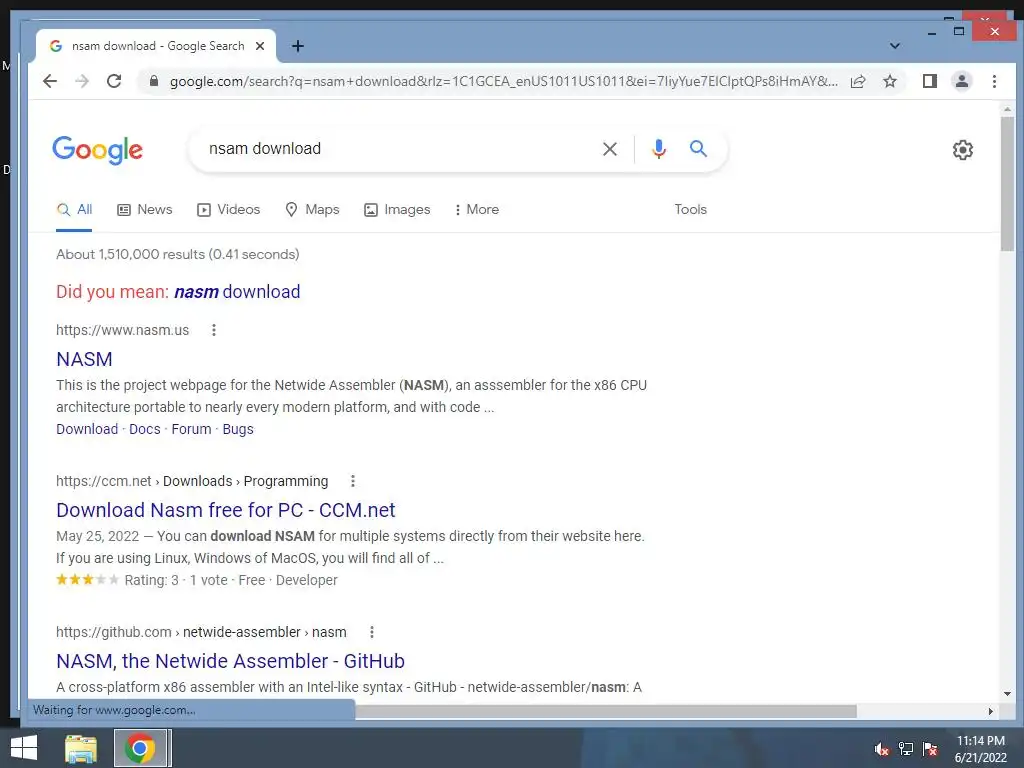The image size is (1024, 768).
Task: Open options for ccm.net result
Action: click(x=353, y=481)
